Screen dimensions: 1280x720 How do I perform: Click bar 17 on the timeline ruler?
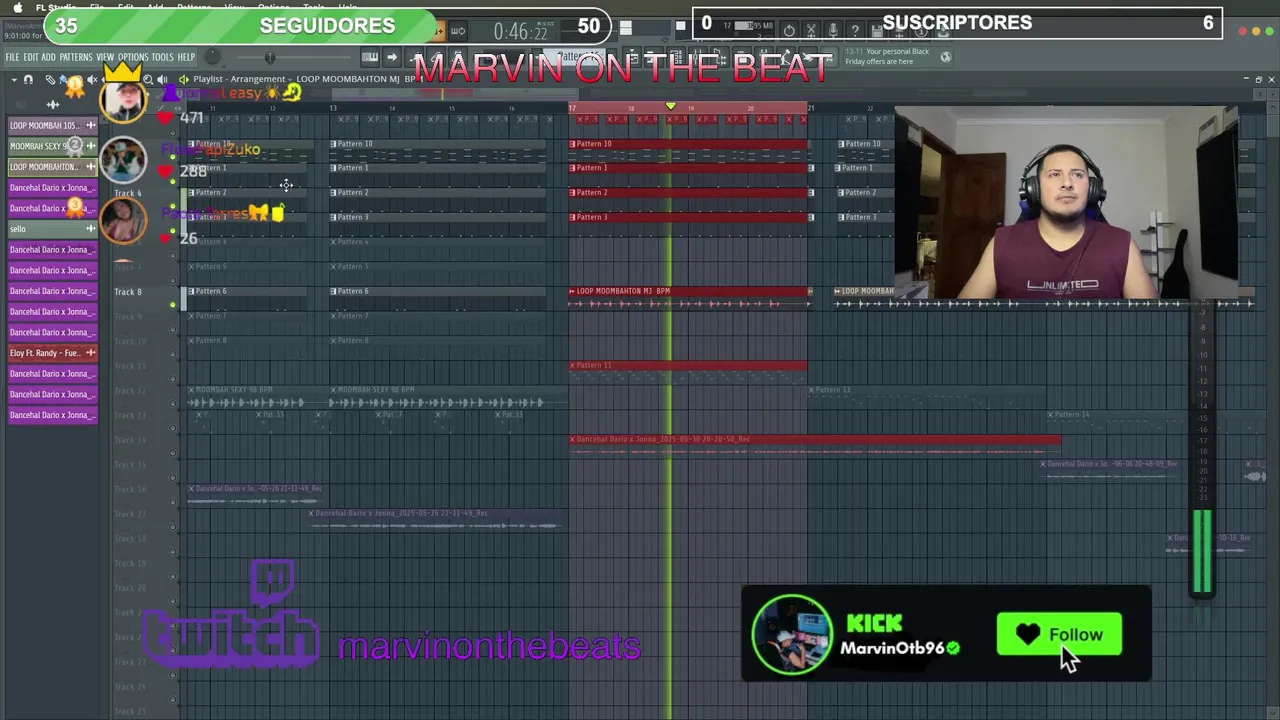coord(573,108)
